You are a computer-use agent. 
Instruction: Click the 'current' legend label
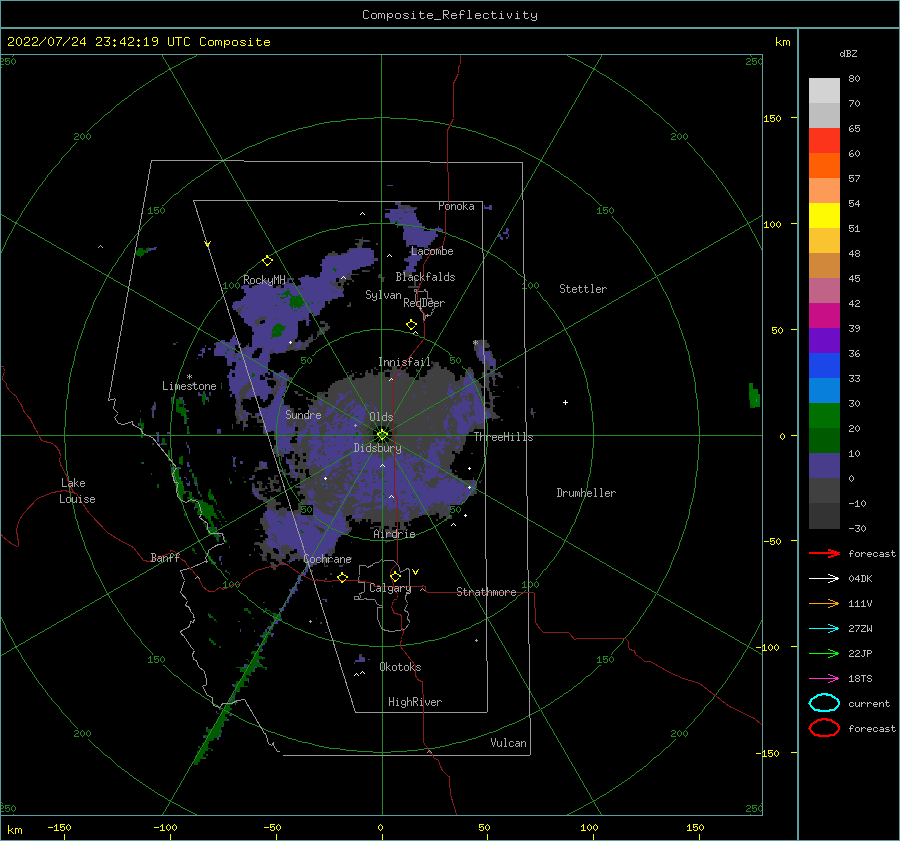[x=869, y=704]
